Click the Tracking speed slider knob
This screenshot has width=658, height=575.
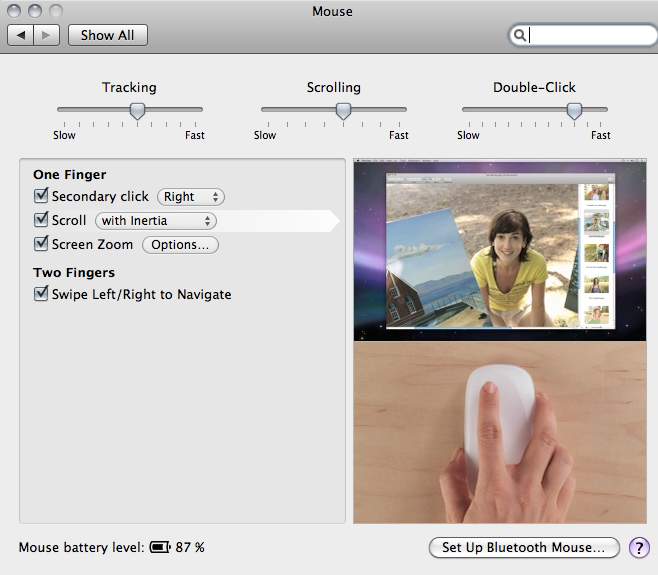138,111
